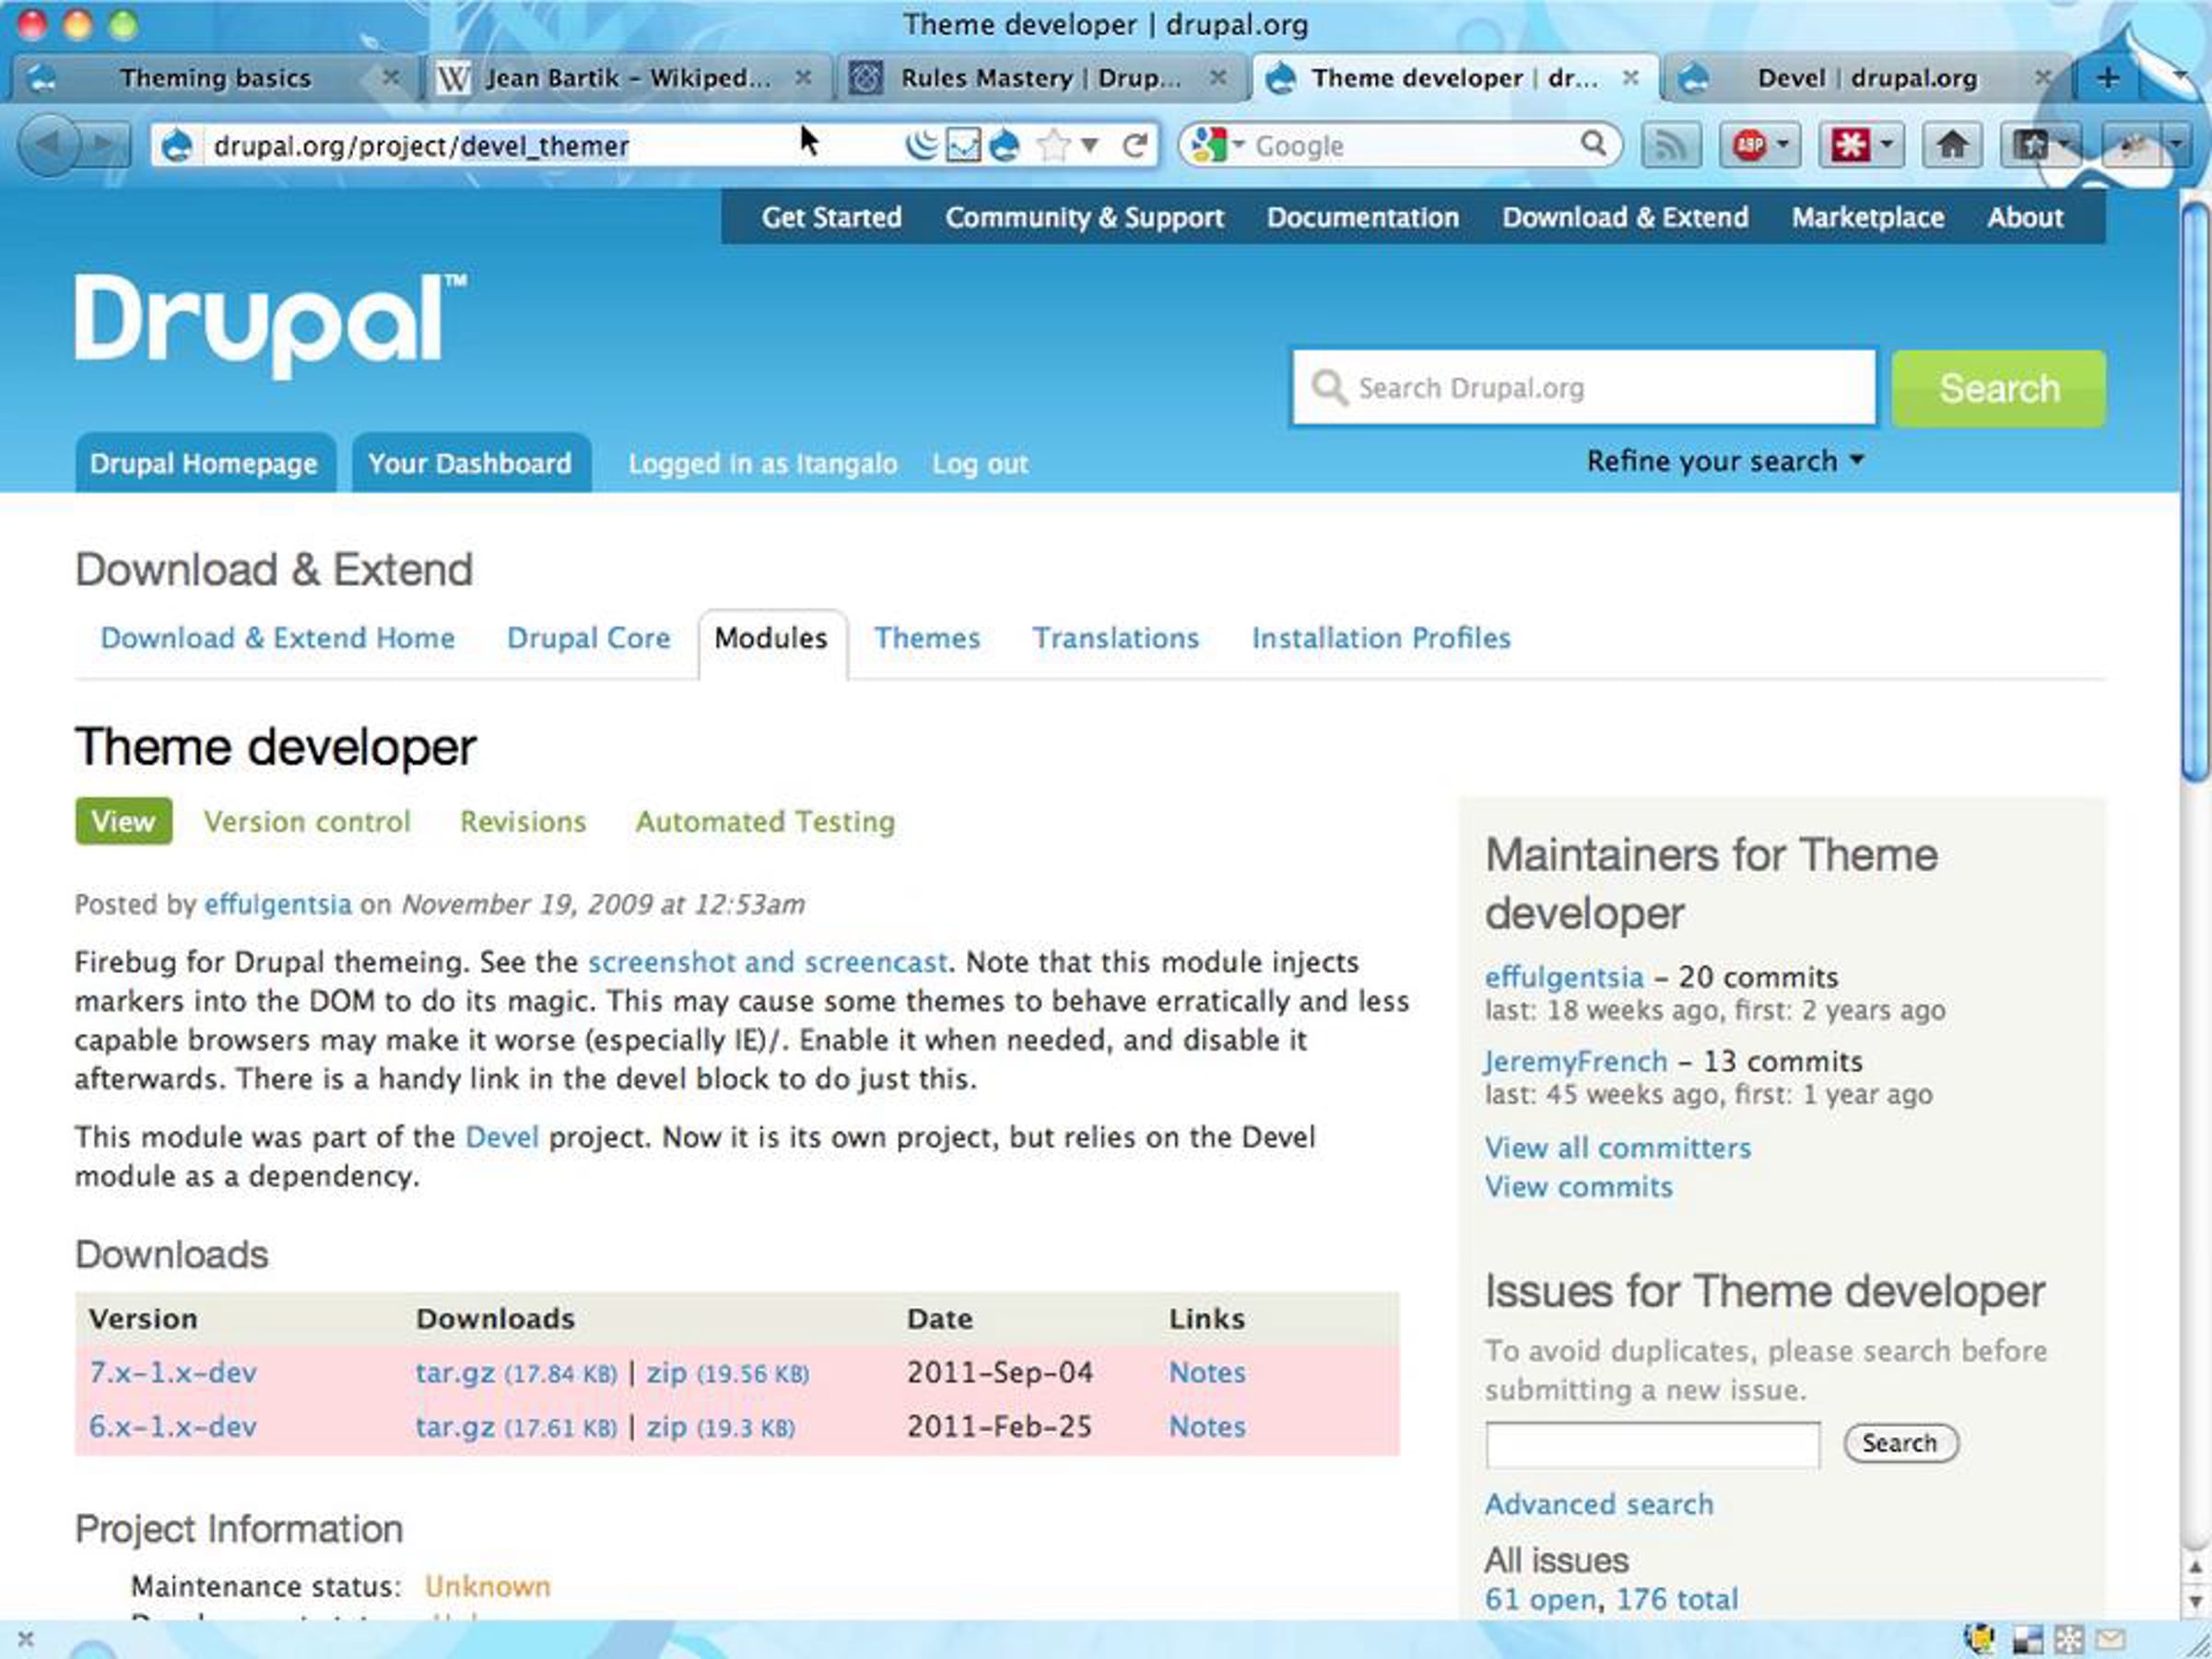The height and width of the screenshot is (1659, 2212).
Task: Open the bookmark star dropdown arrow
Action: 1090,146
